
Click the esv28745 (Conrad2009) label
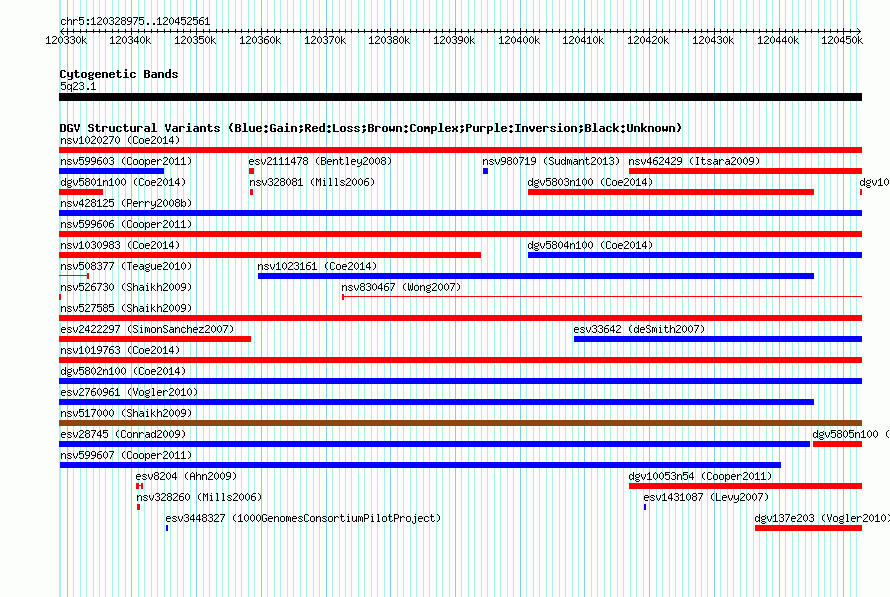[x=123, y=434]
